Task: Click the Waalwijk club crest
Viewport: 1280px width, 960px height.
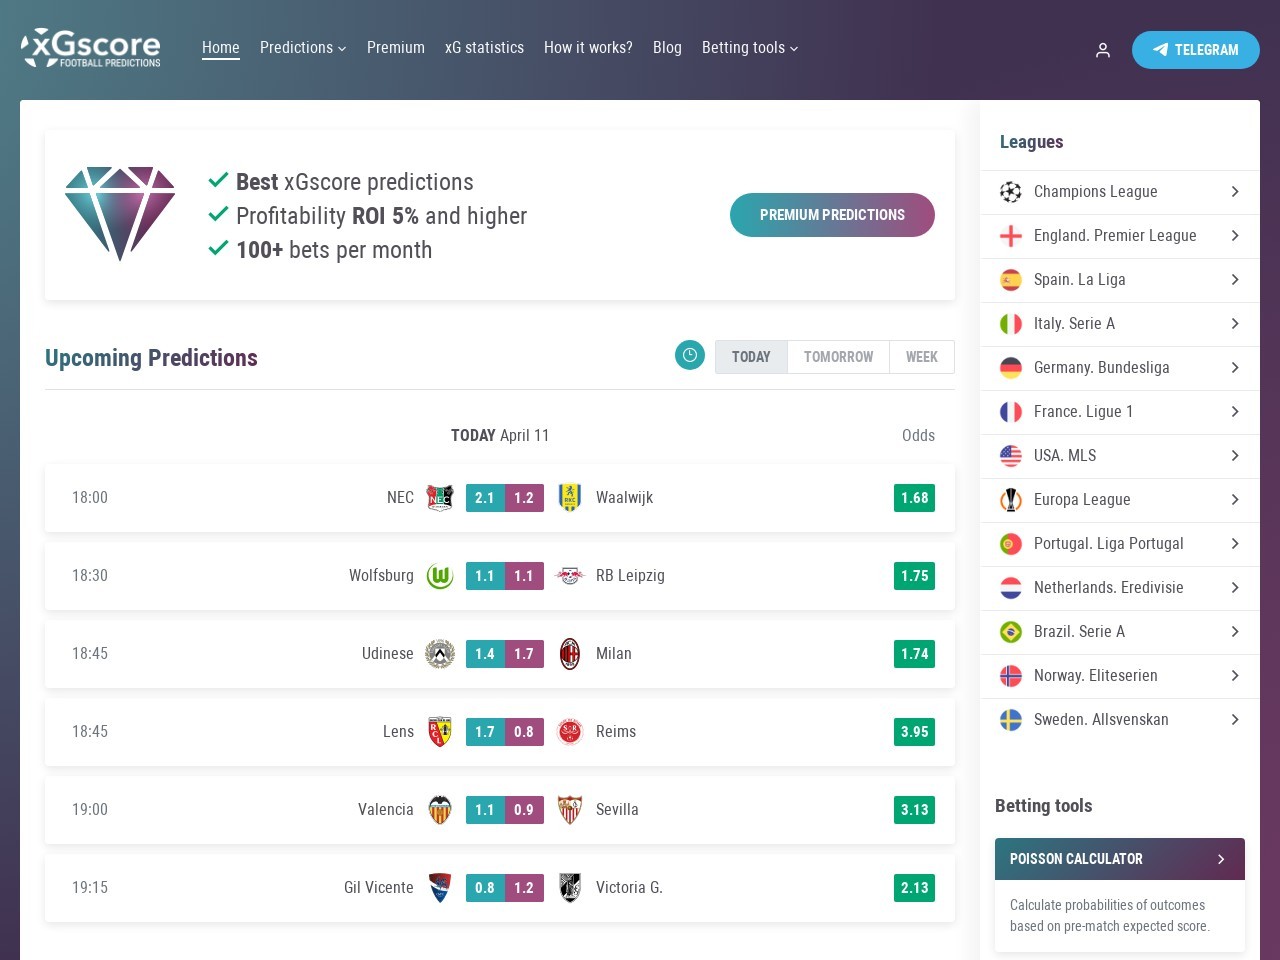Action: pyautogui.click(x=570, y=497)
